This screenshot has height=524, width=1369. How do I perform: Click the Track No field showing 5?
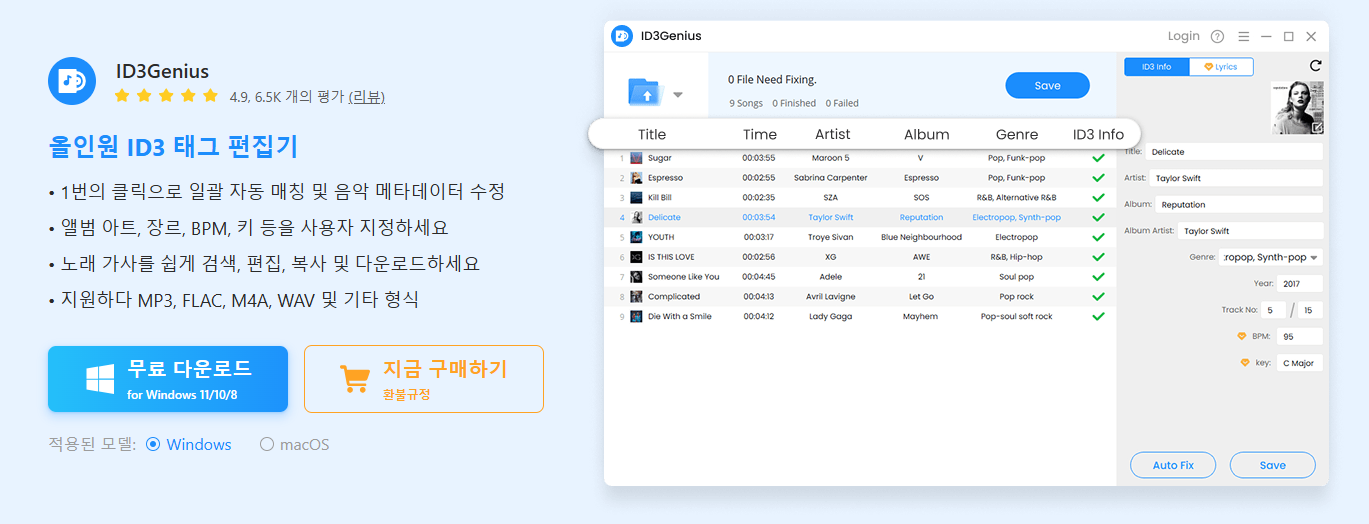tap(1273, 310)
